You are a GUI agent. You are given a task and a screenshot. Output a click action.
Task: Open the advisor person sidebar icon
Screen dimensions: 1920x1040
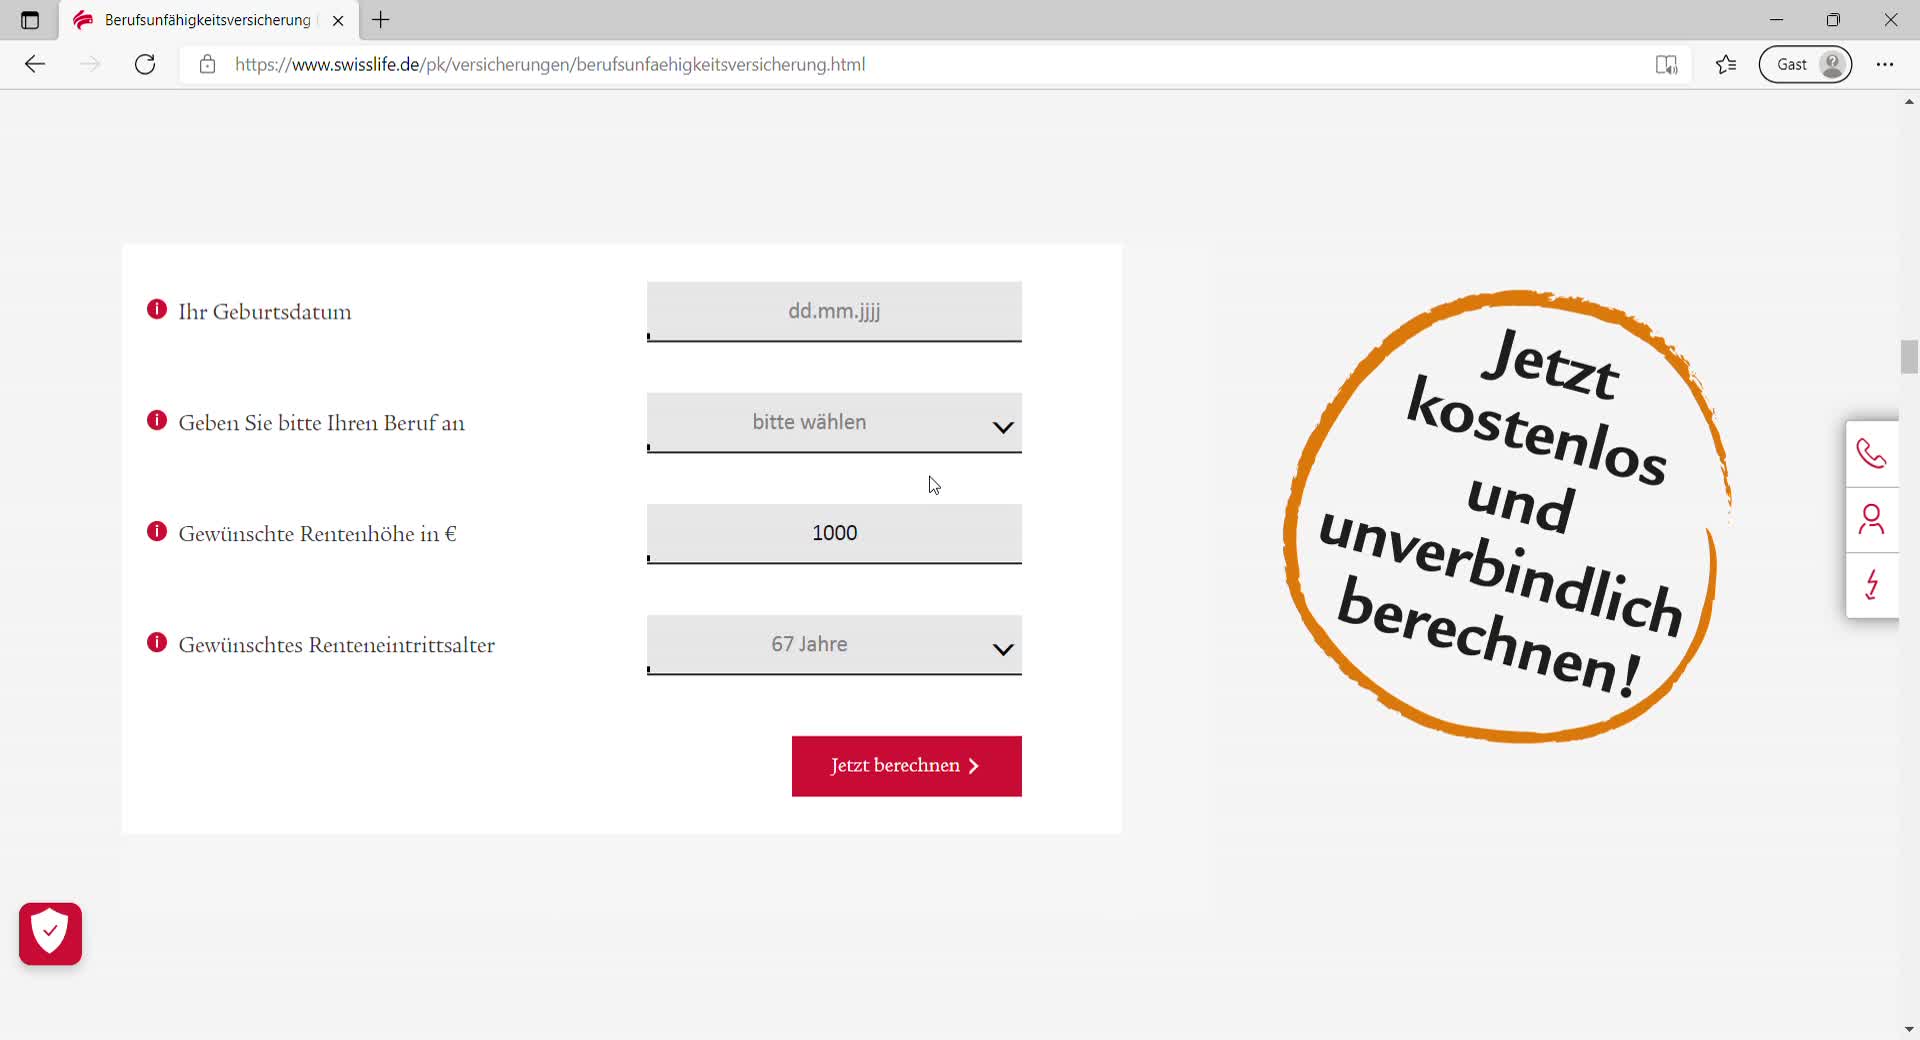click(x=1871, y=520)
